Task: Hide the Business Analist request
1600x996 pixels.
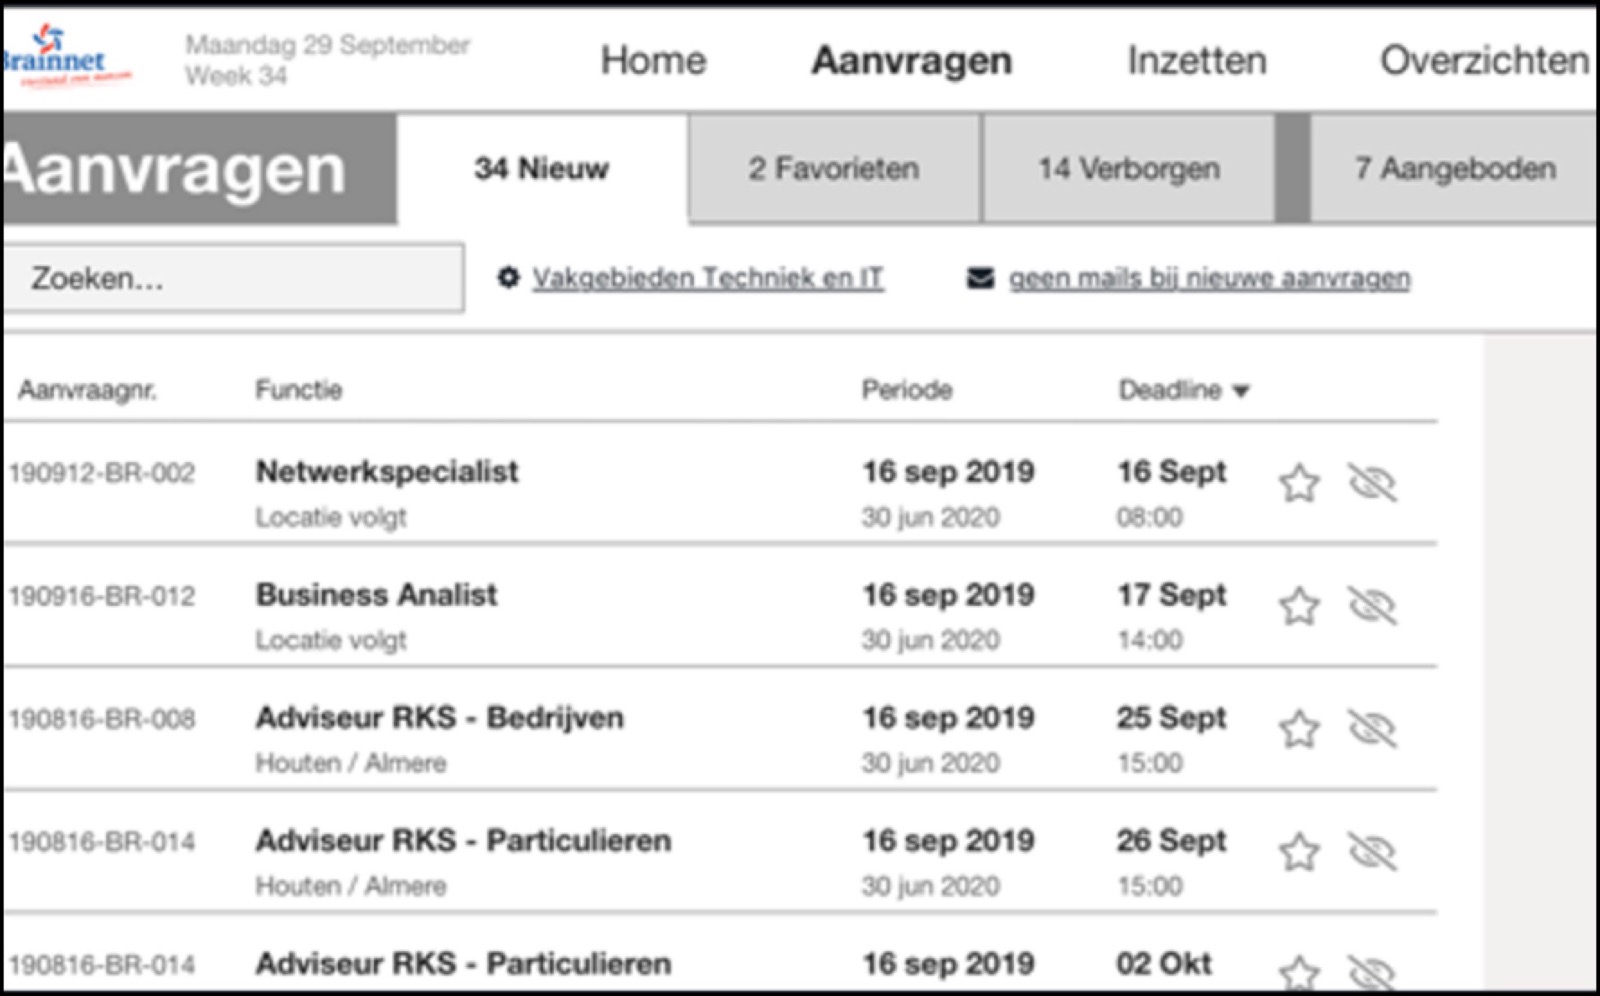Action: point(1372,606)
